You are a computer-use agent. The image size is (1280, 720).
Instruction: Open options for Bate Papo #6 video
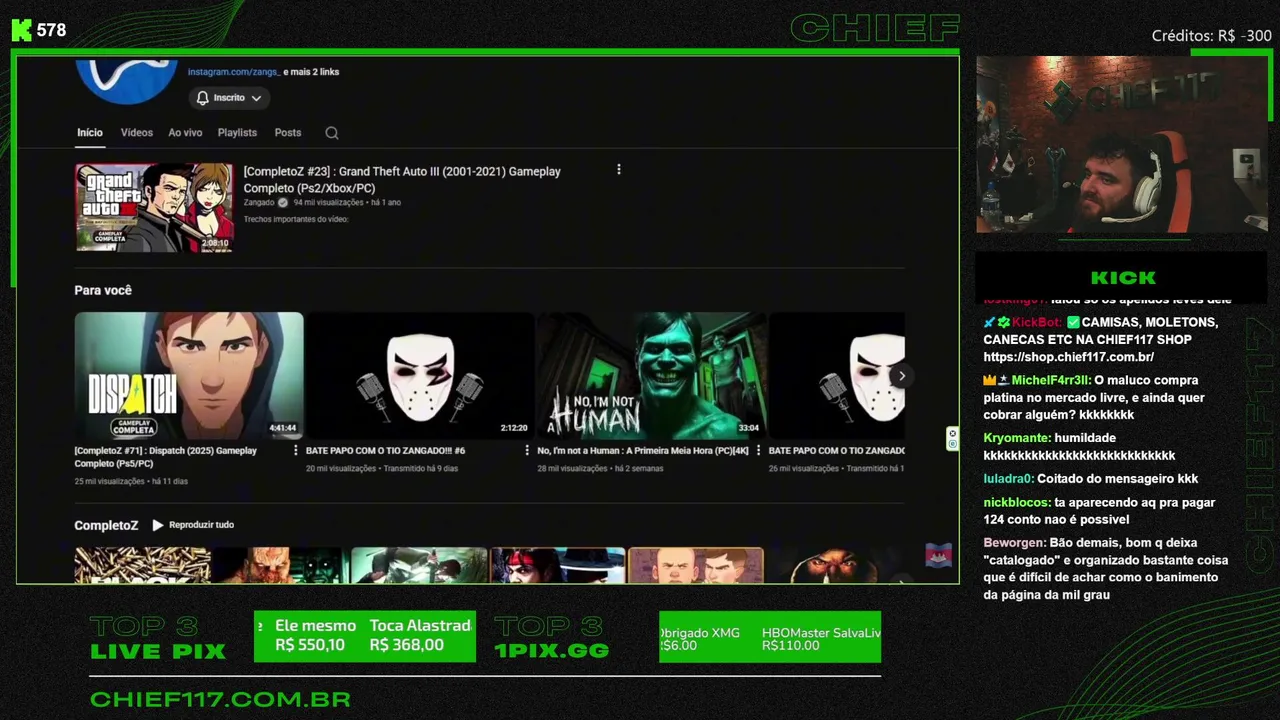coord(527,450)
